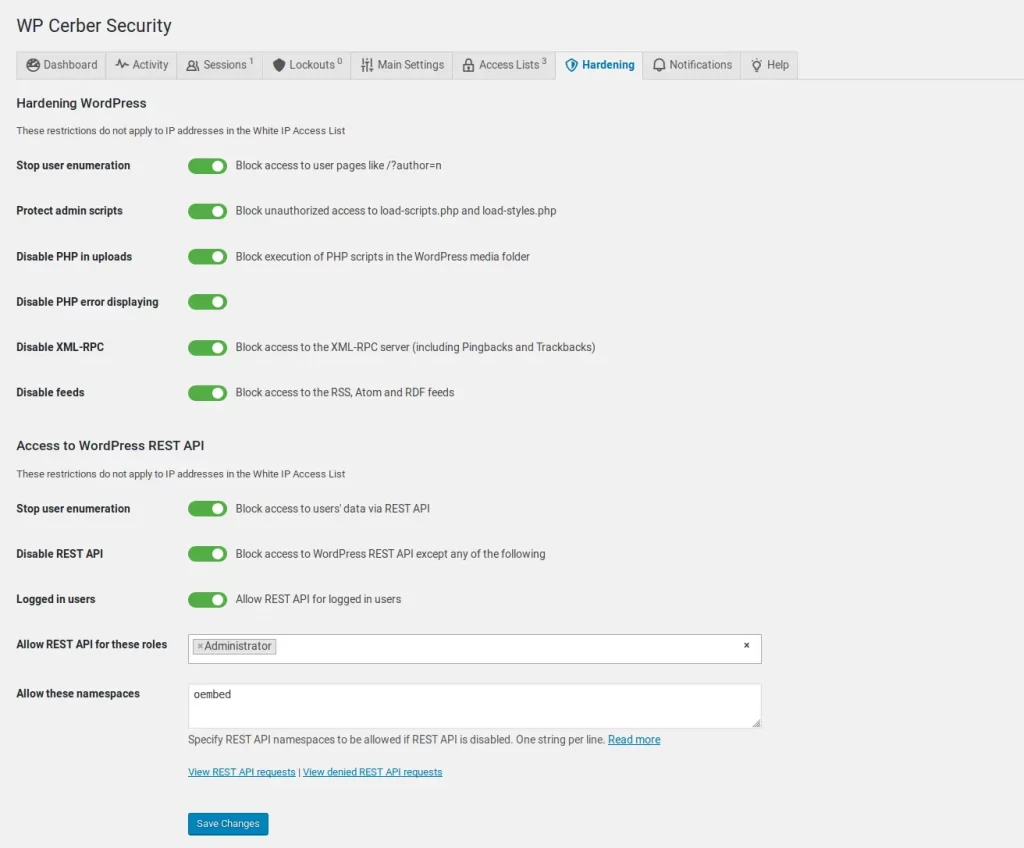Click the Lockouts shield icon
This screenshot has width=1024, height=848.
coord(279,65)
